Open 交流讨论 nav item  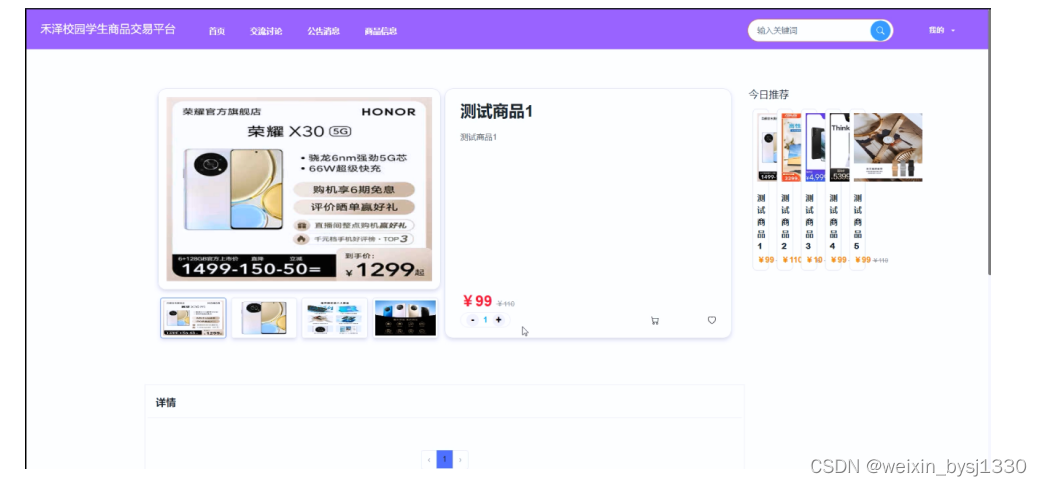click(266, 31)
